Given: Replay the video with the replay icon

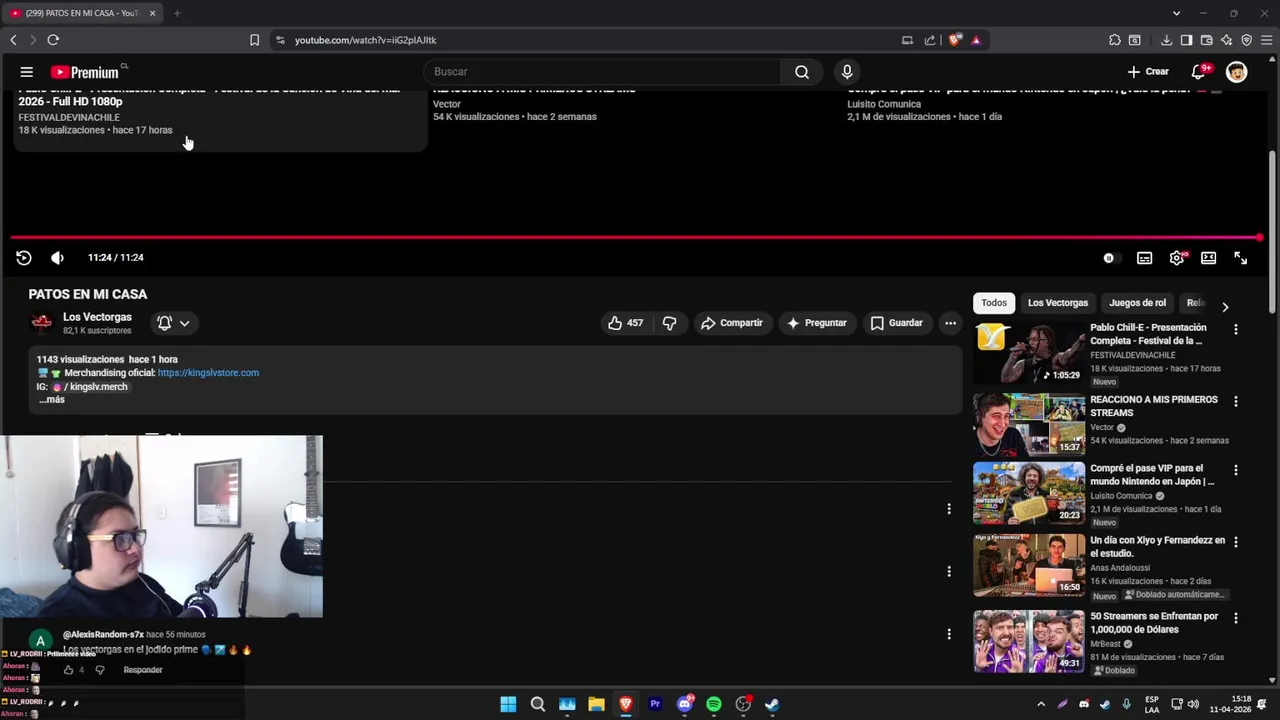Looking at the screenshot, I should [x=24, y=258].
